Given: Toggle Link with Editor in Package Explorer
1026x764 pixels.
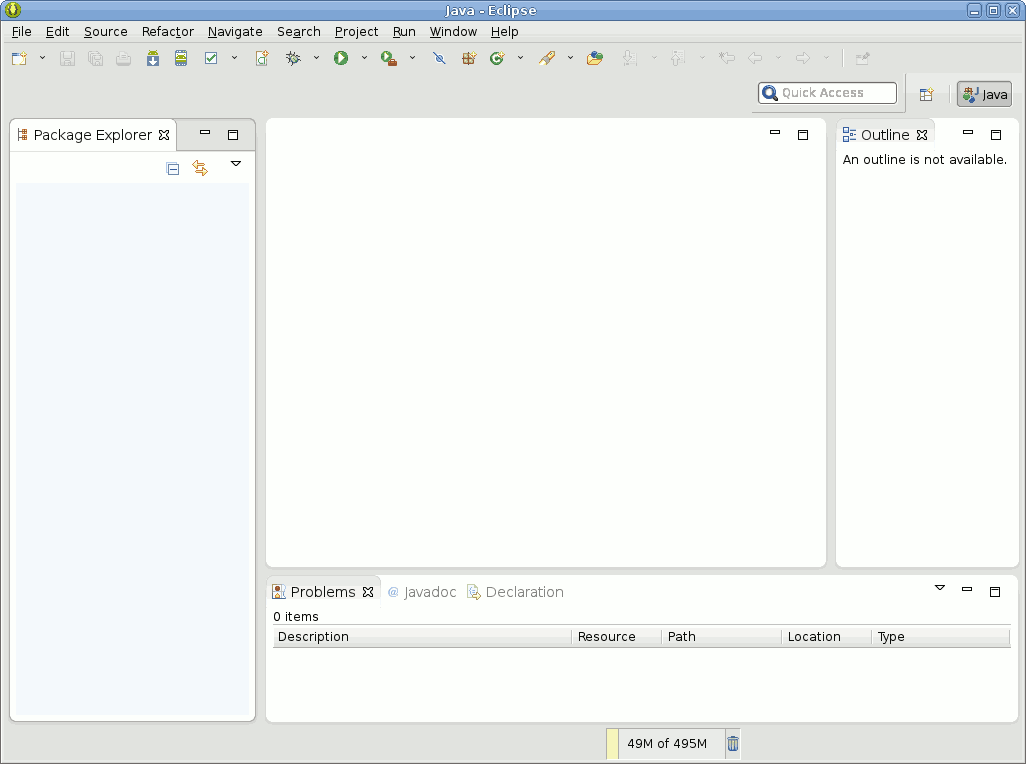Looking at the screenshot, I should [200, 168].
